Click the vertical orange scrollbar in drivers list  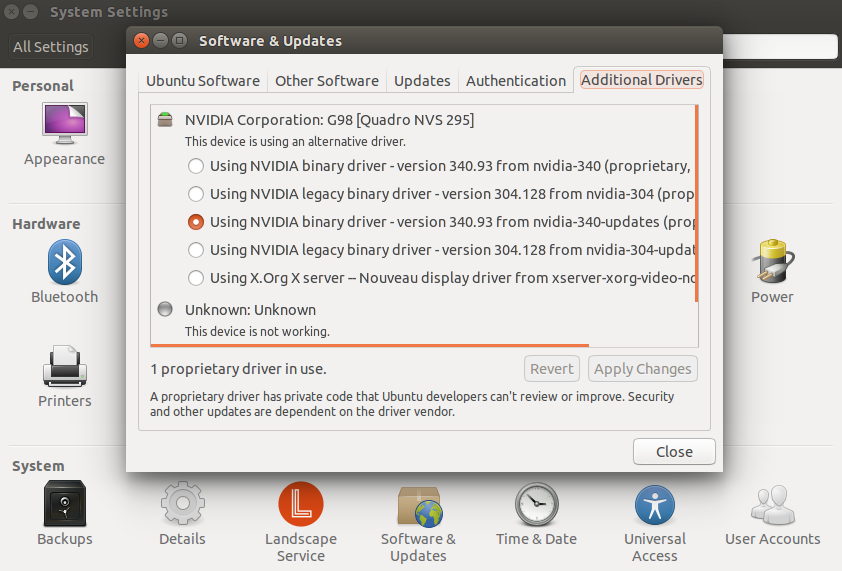click(x=696, y=204)
